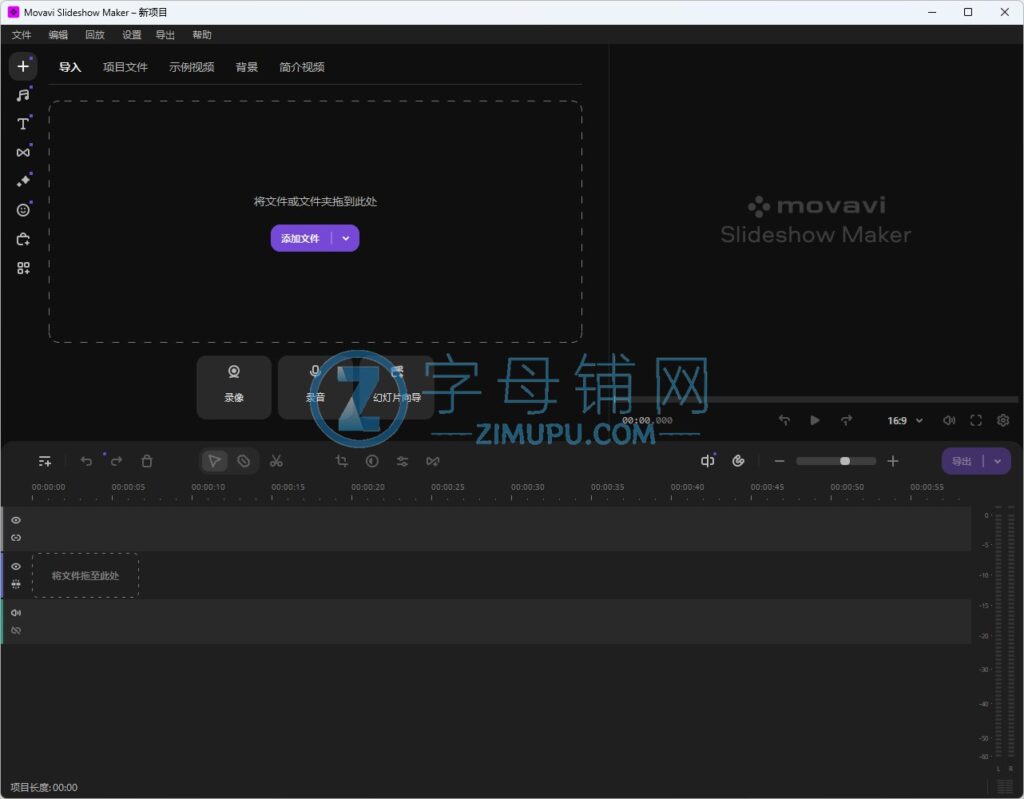Image resolution: width=1024 pixels, height=799 pixels.
Task: Open the Sounds music note panel
Action: (x=23, y=95)
